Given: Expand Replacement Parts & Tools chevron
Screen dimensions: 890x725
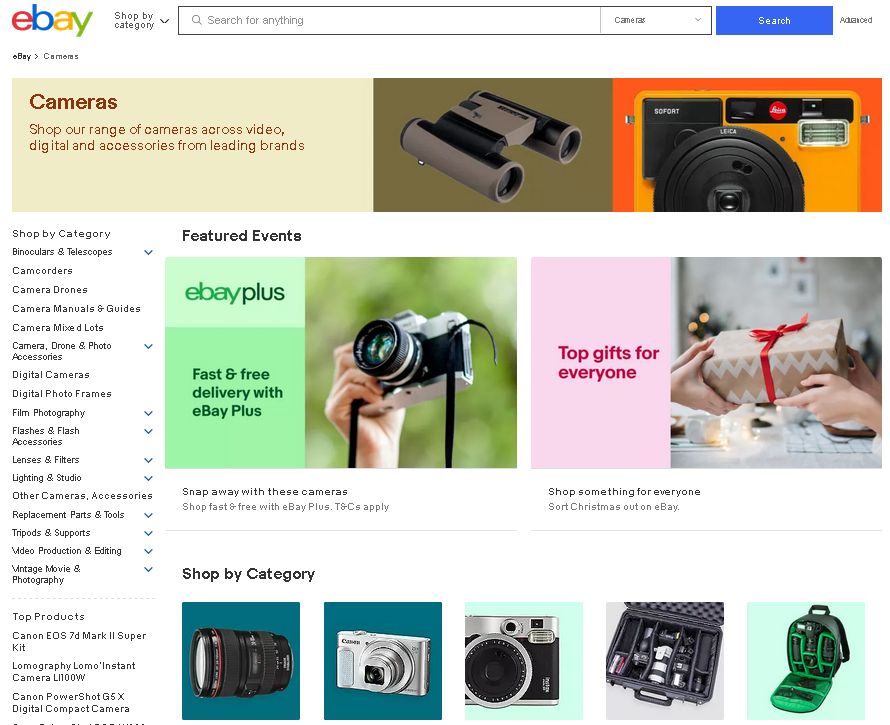Looking at the screenshot, I should click(x=148, y=516).
